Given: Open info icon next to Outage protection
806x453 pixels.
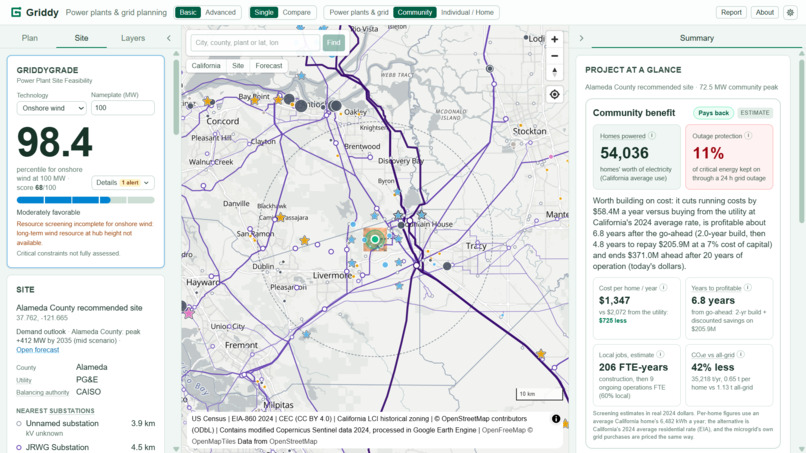Looking at the screenshot, I should click(x=748, y=136).
